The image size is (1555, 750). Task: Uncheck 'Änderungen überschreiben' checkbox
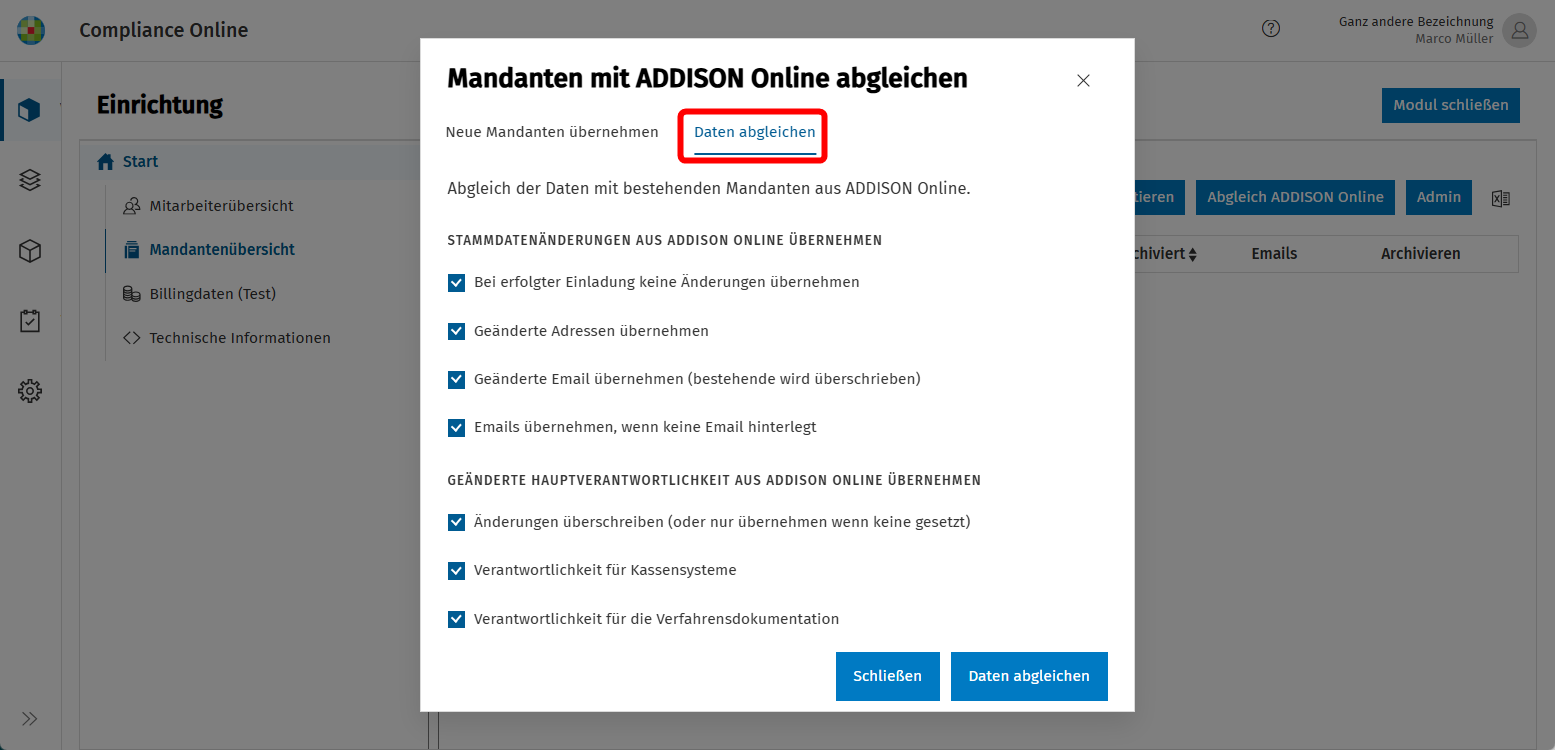[x=457, y=522]
